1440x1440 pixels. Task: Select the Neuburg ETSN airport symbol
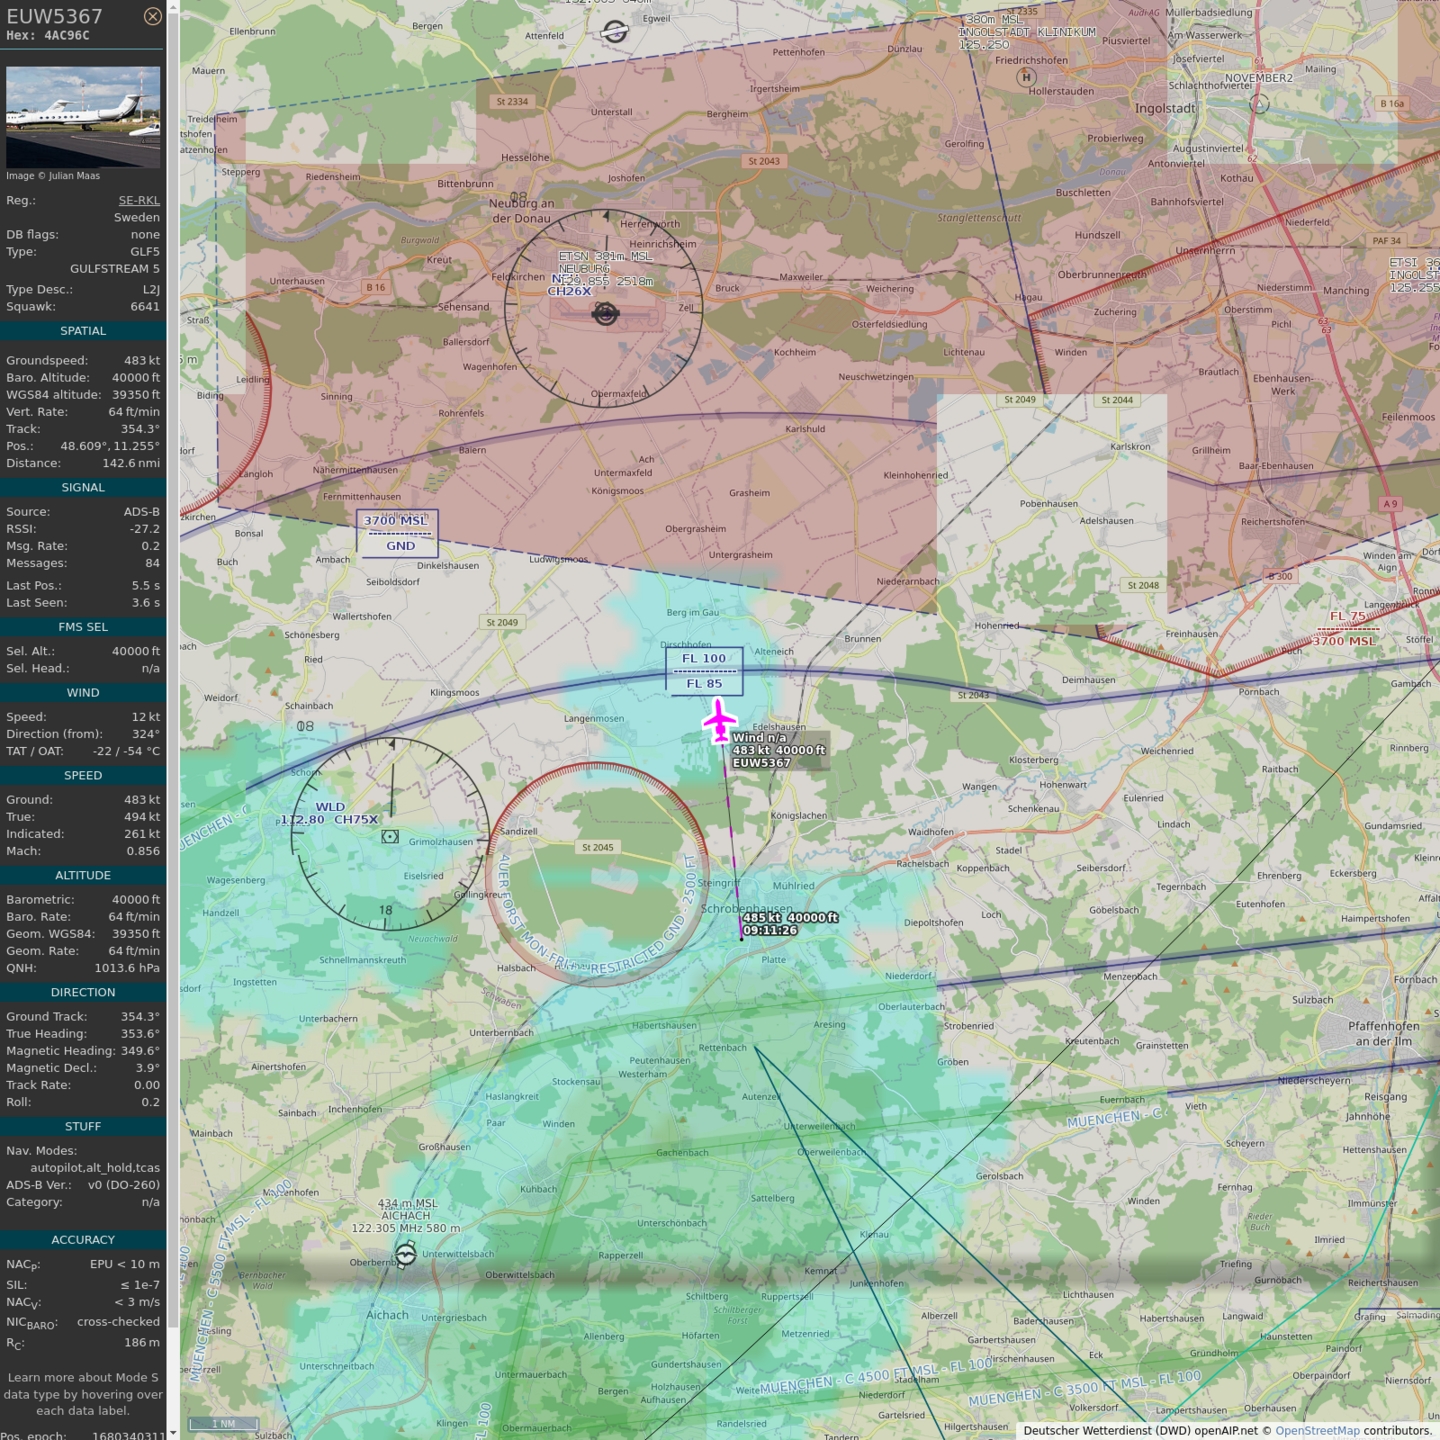(605, 314)
